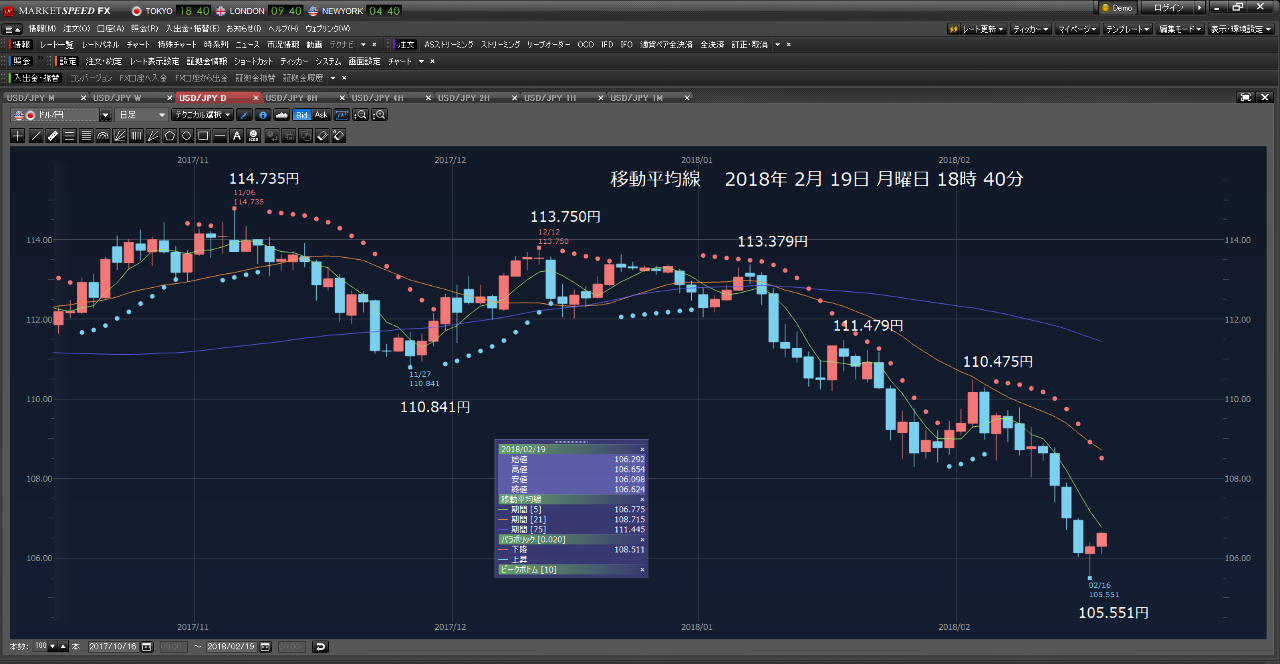1280x664 pixels.
Task: Toggle the candlestick chart style icon
Action: click(283, 115)
